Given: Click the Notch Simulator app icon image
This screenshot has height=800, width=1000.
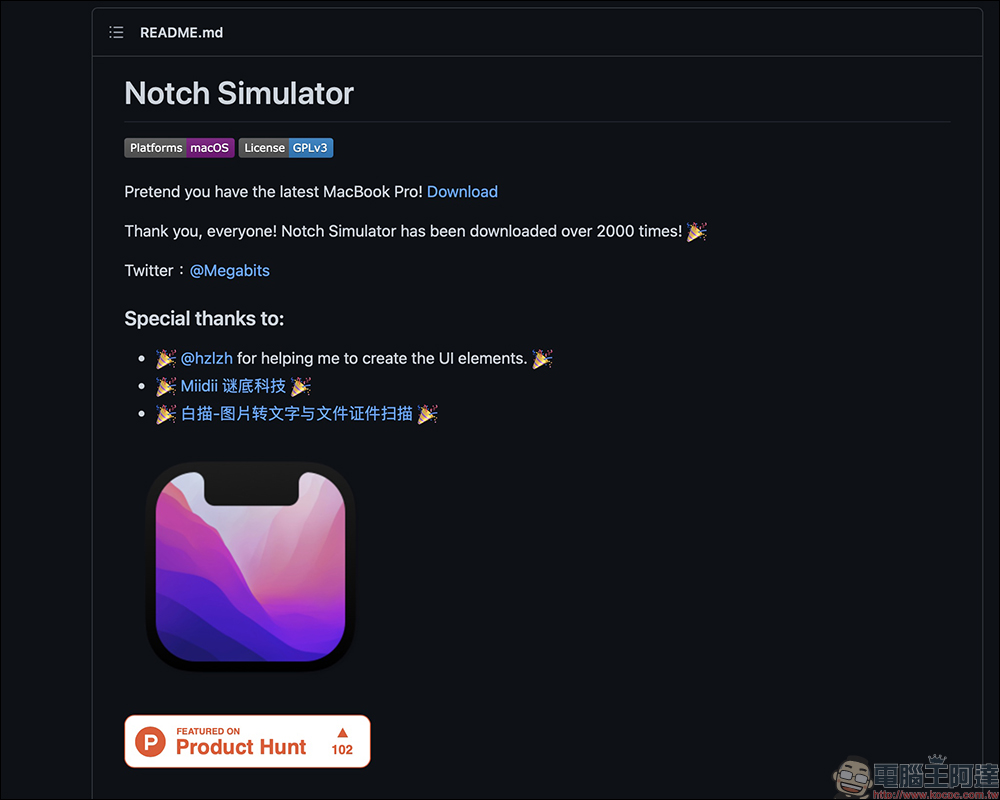Looking at the screenshot, I should click(x=251, y=567).
